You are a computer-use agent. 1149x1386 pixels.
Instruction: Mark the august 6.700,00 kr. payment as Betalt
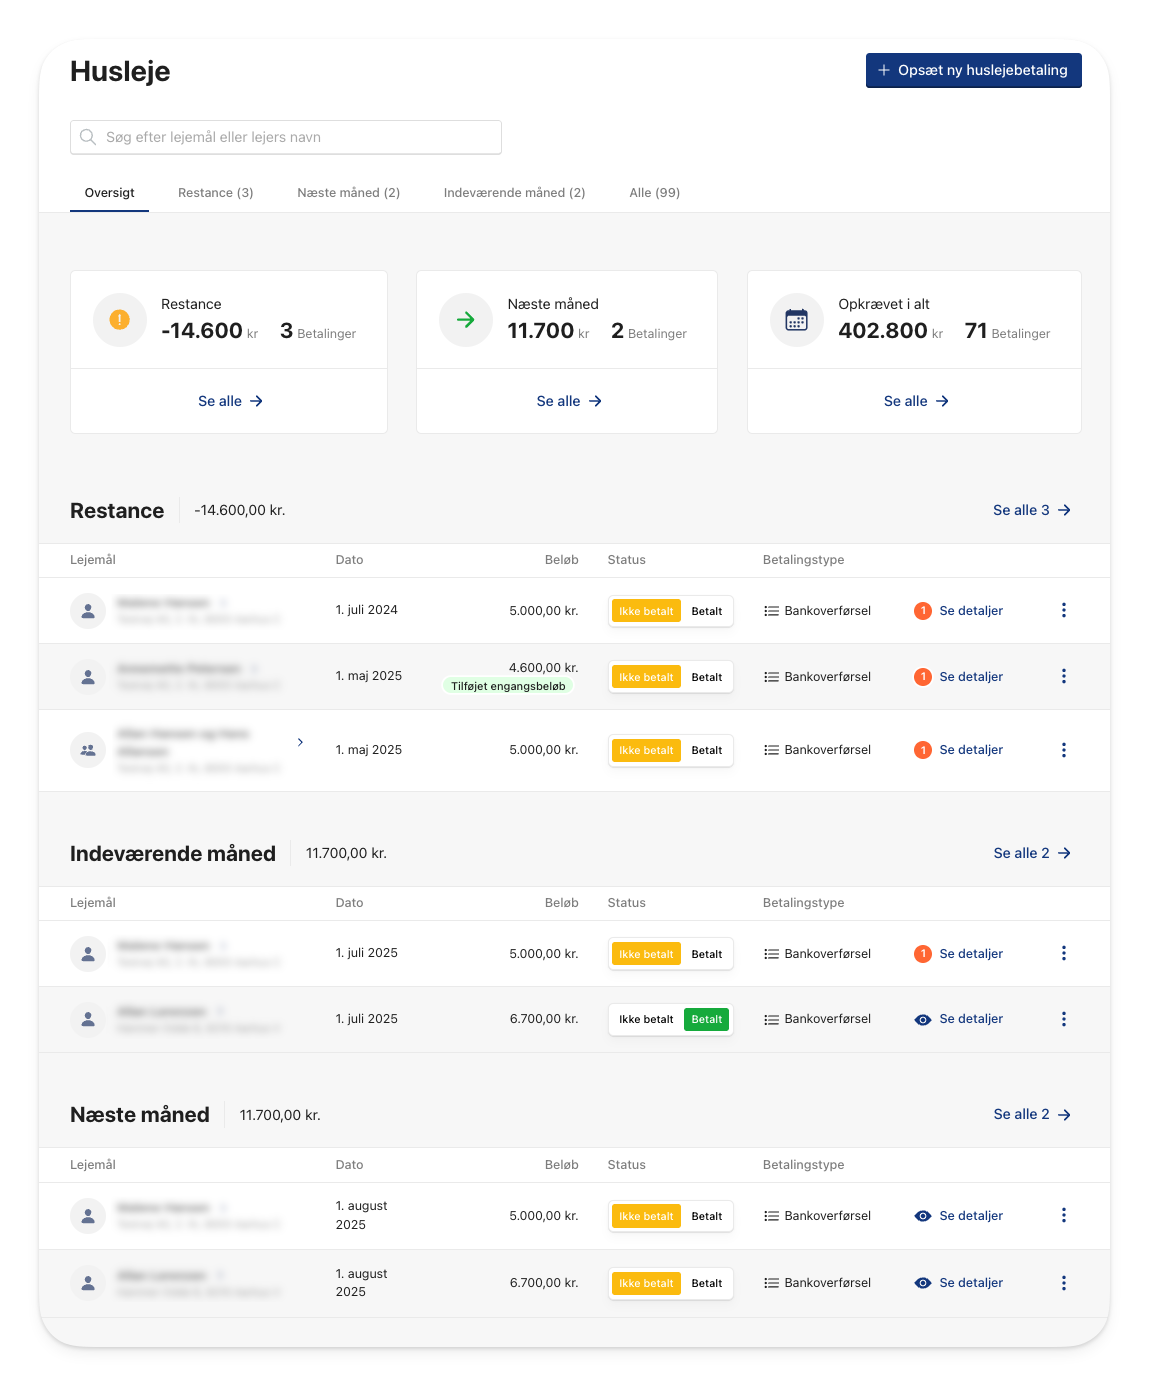706,1283
